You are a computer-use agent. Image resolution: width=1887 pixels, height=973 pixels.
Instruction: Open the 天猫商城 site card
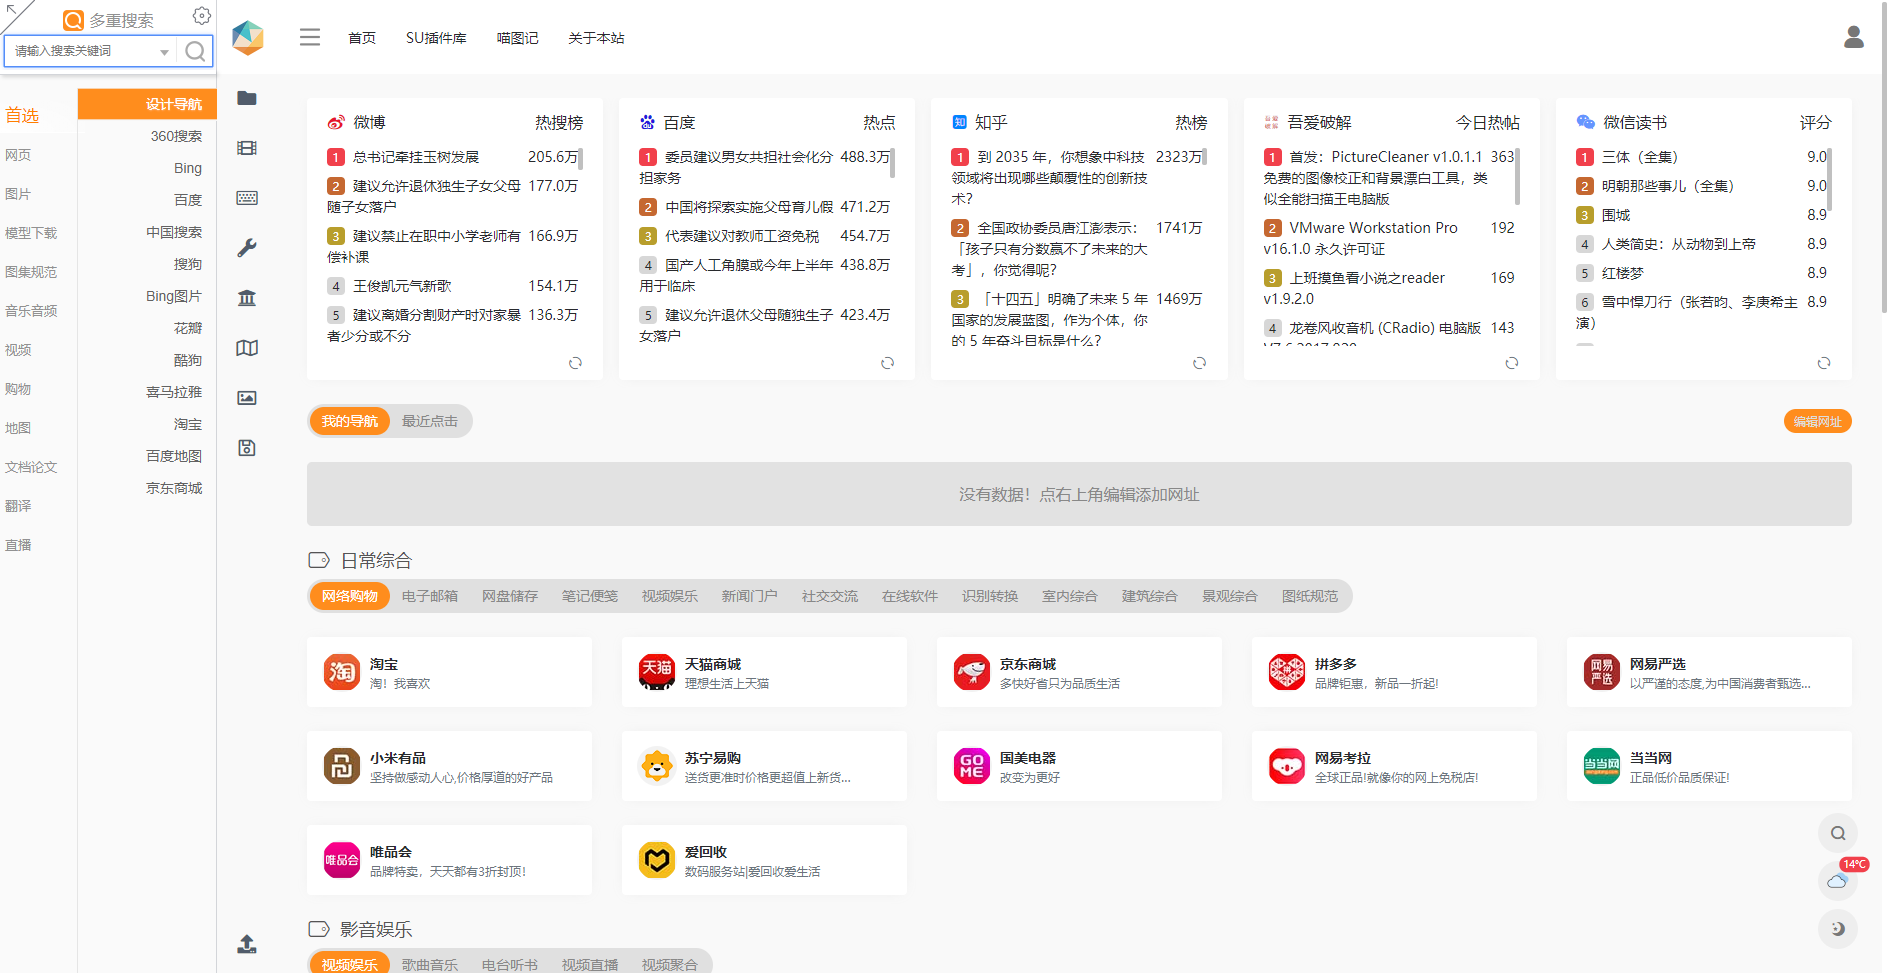(764, 672)
